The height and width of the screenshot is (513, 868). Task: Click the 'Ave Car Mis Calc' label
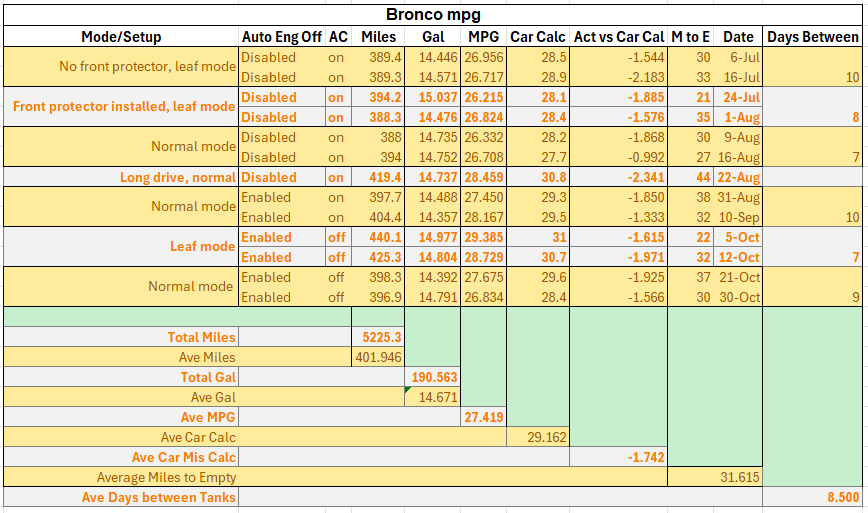click(x=121, y=457)
